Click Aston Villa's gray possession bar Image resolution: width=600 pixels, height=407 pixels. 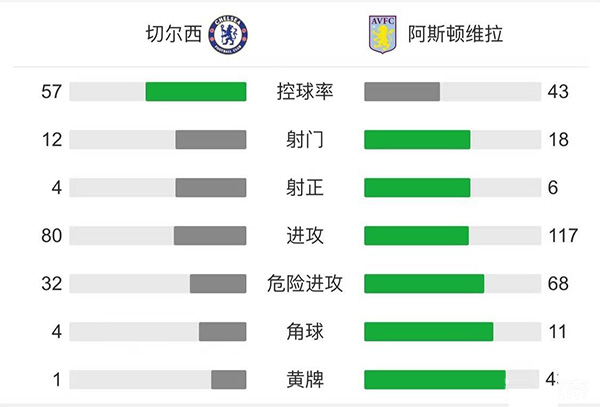coord(402,92)
